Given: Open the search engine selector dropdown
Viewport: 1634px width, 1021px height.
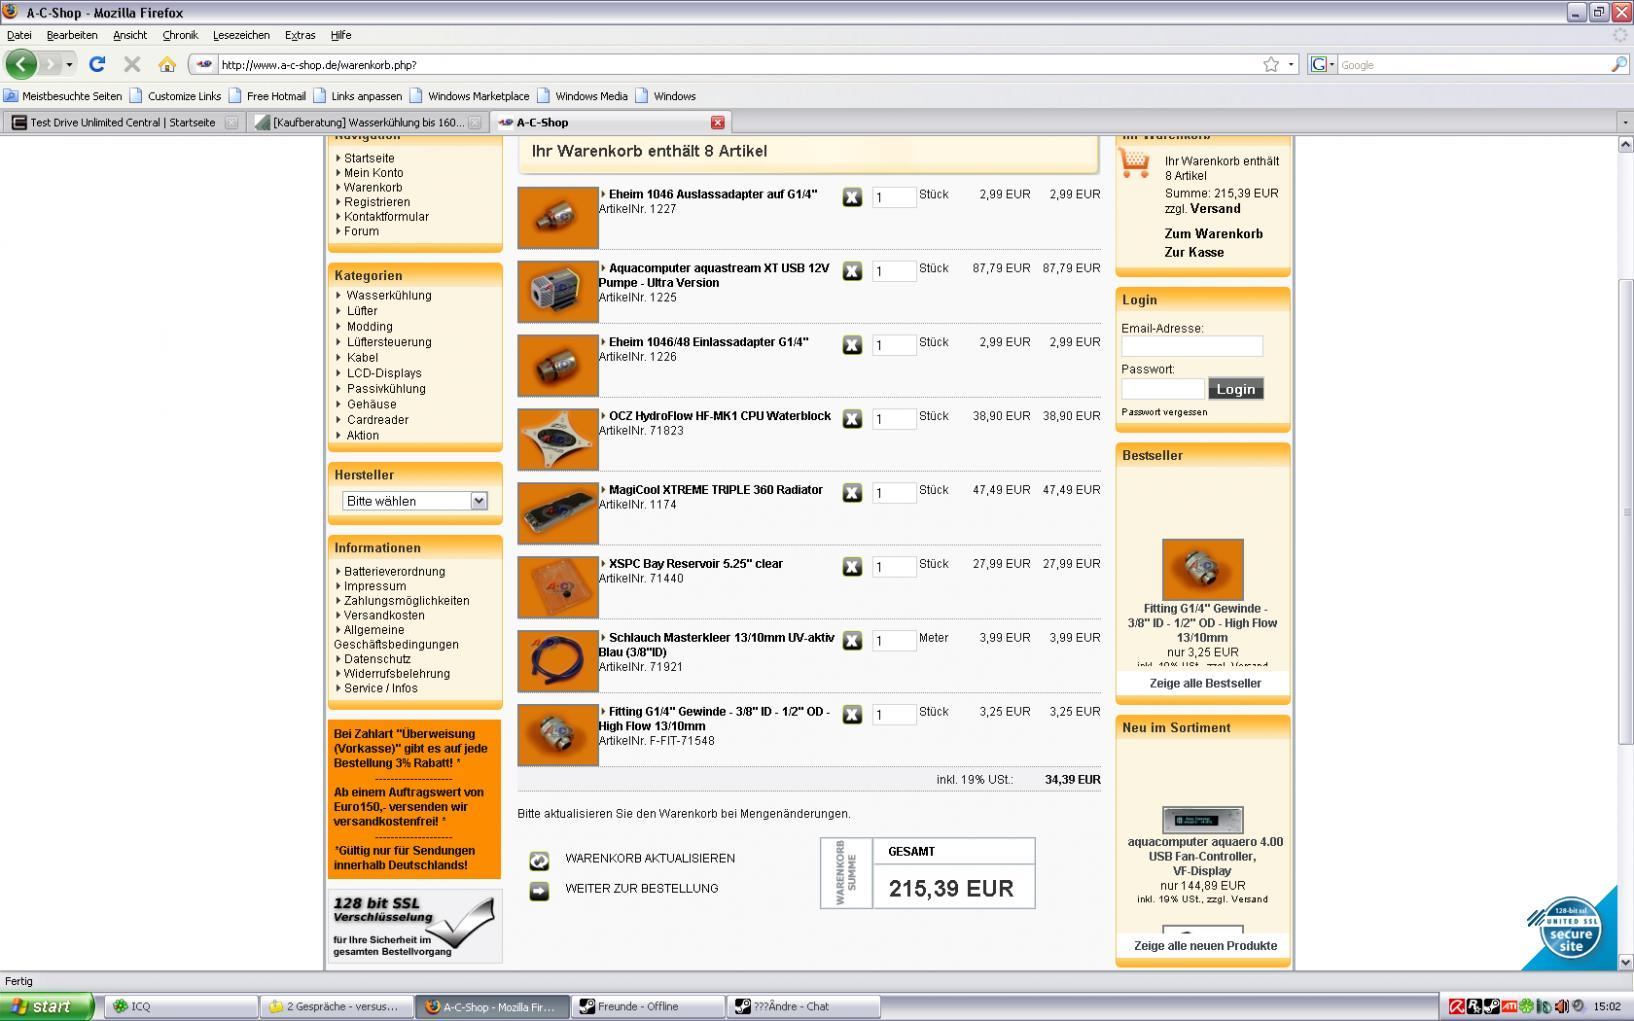Looking at the screenshot, I should pos(1323,64).
